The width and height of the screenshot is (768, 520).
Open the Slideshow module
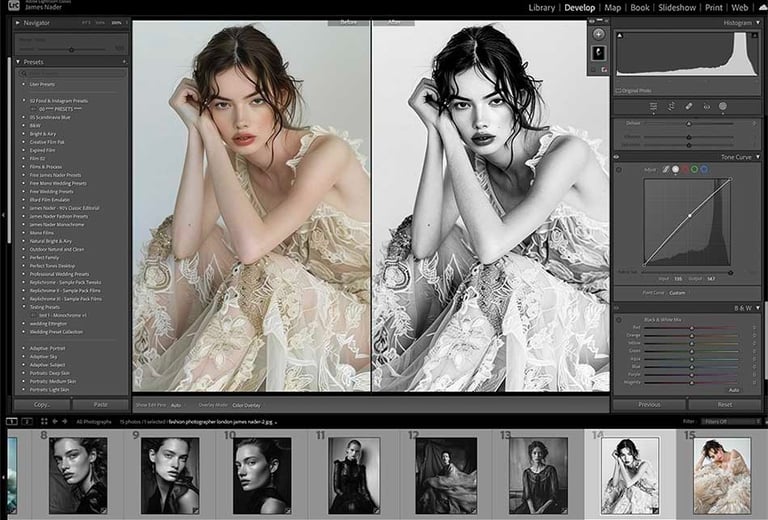click(x=677, y=7)
